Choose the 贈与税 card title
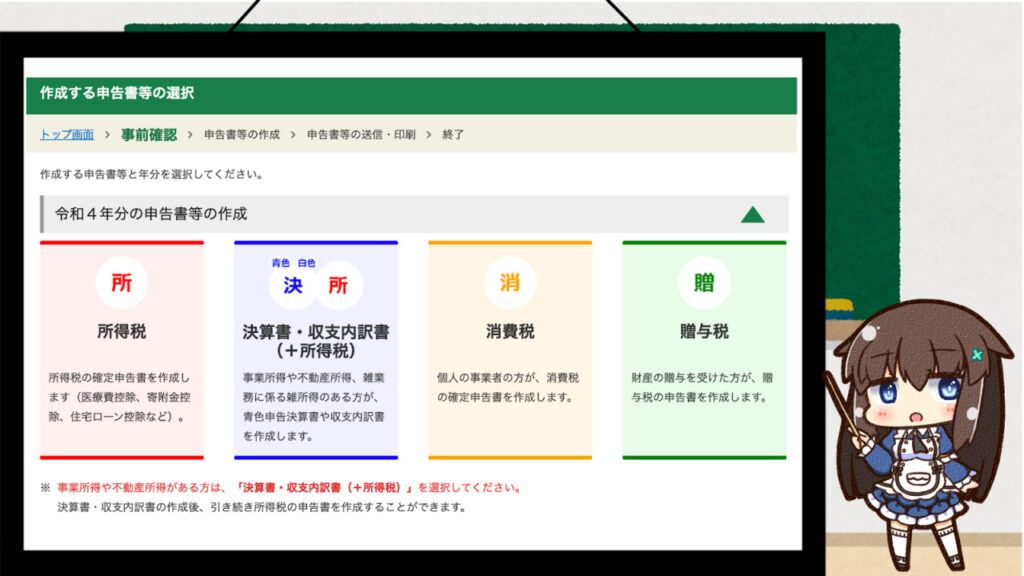 tap(704, 331)
